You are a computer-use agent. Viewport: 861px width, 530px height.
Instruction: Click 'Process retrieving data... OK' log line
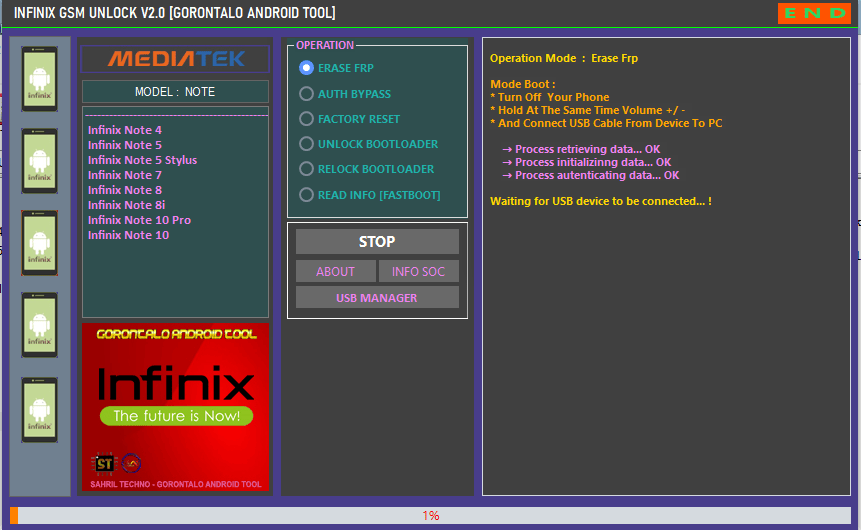[581, 149]
